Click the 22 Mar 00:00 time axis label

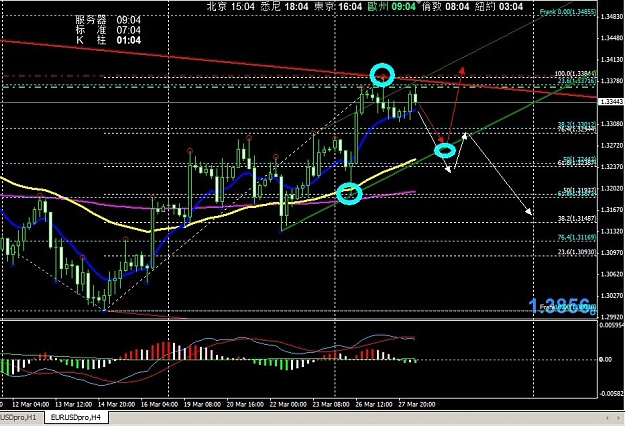pos(288,404)
